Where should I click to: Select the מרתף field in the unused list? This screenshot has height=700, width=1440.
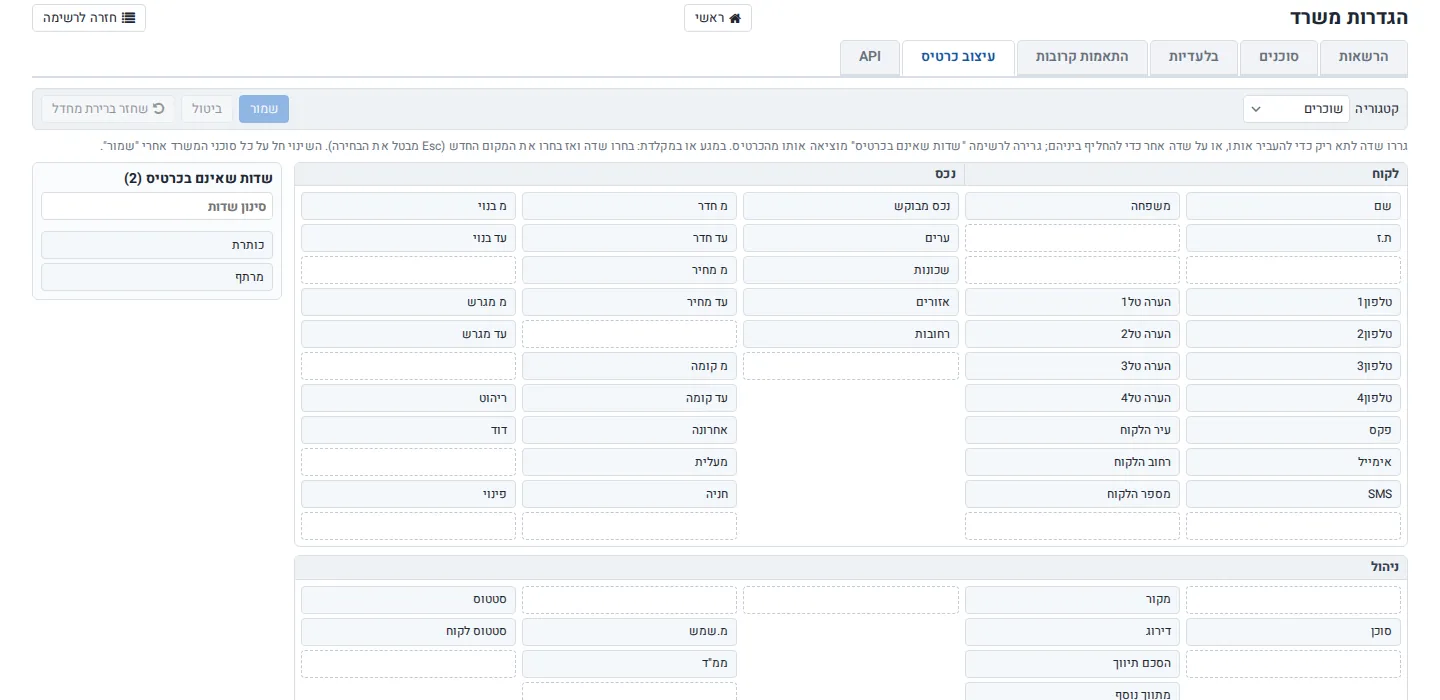click(x=157, y=277)
